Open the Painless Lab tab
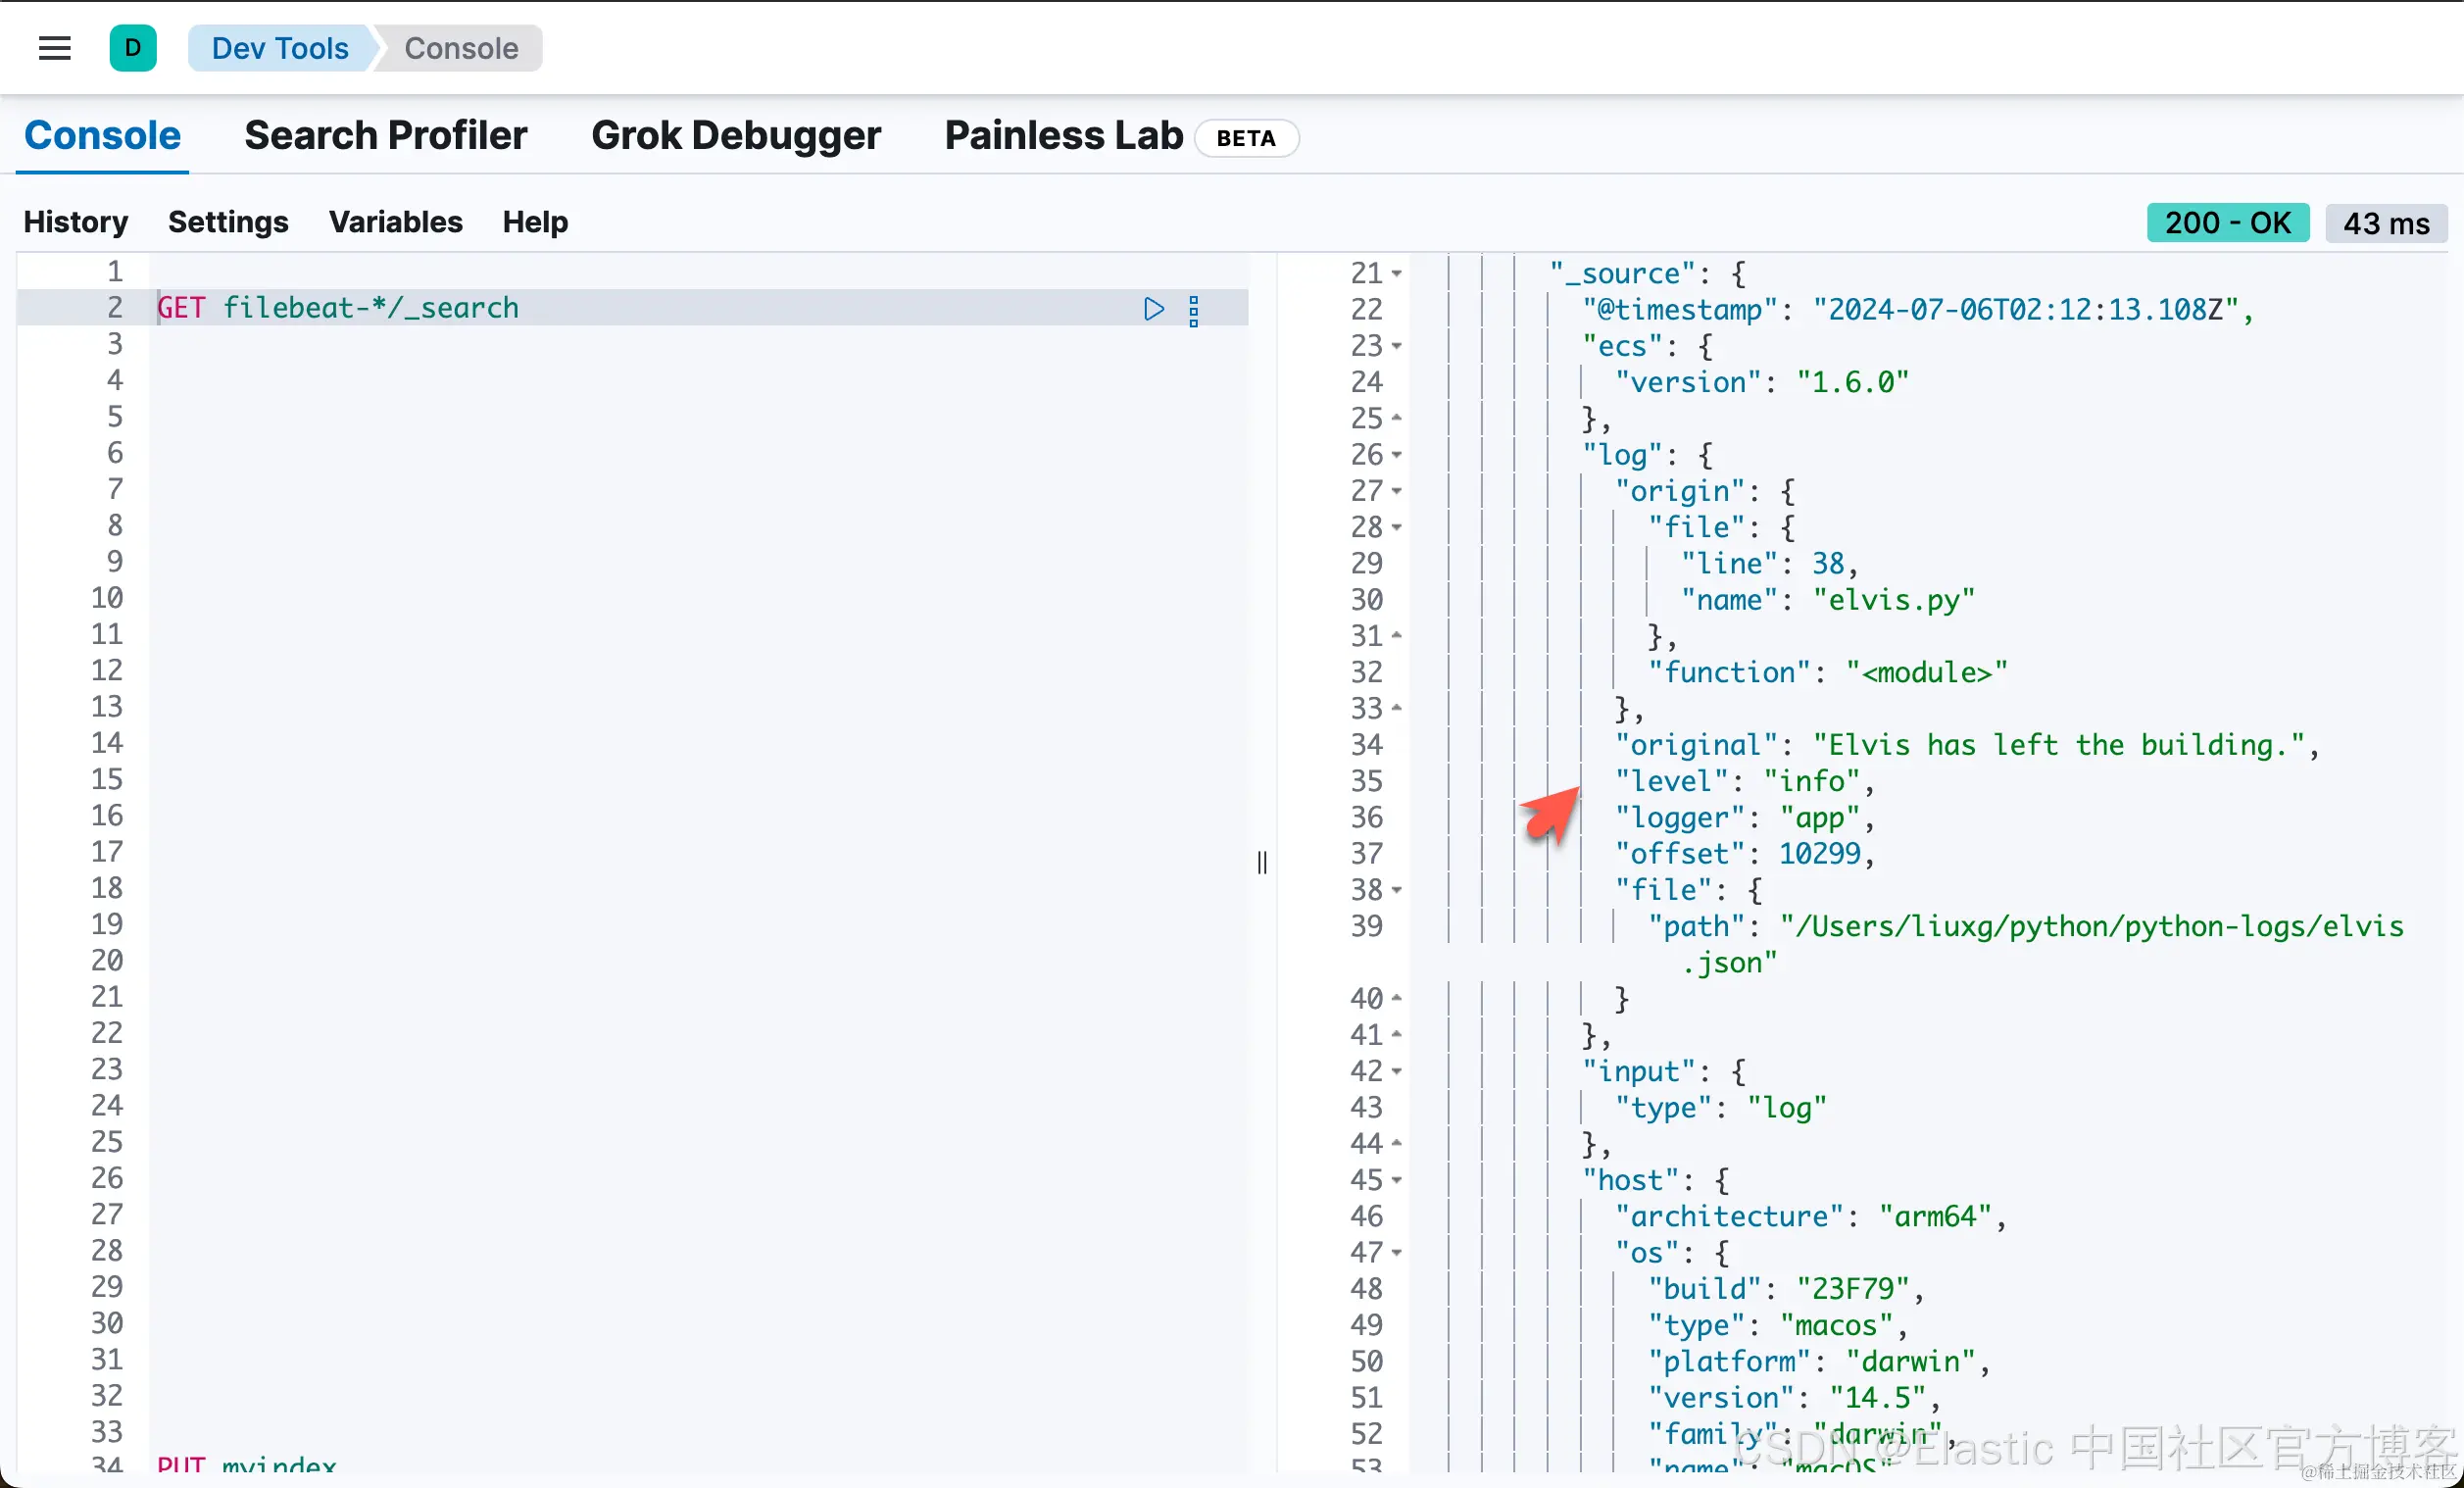The width and height of the screenshot is (2464, 1488). click(1063, 136)
